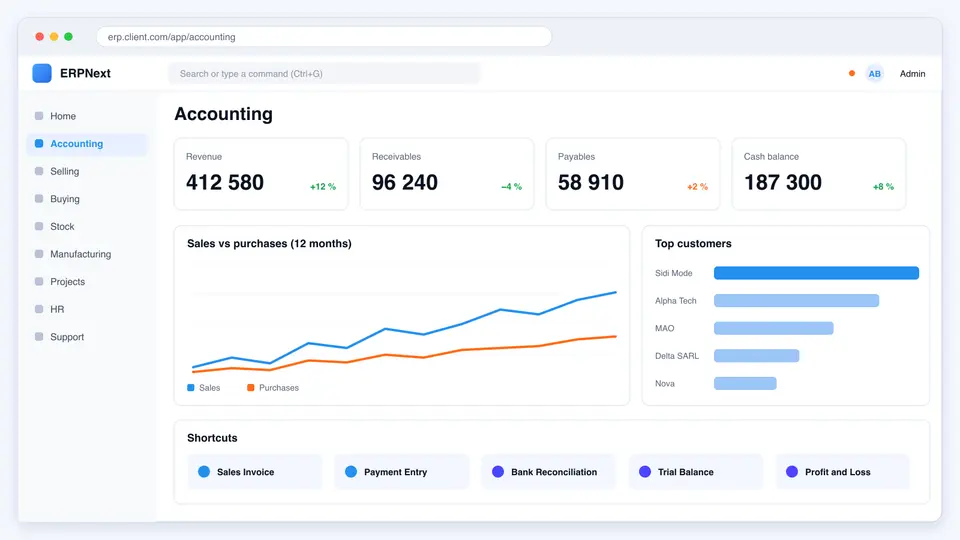Screen dimensions: 960x540
Task: Click the Profit and Loss circle icon
Action: tap(792, 471)
